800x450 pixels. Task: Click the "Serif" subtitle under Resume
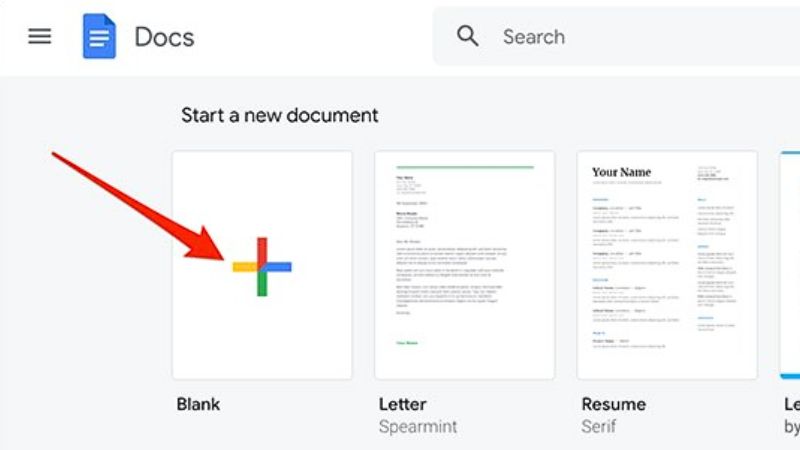pyautogui.click(x=598, y=427)
